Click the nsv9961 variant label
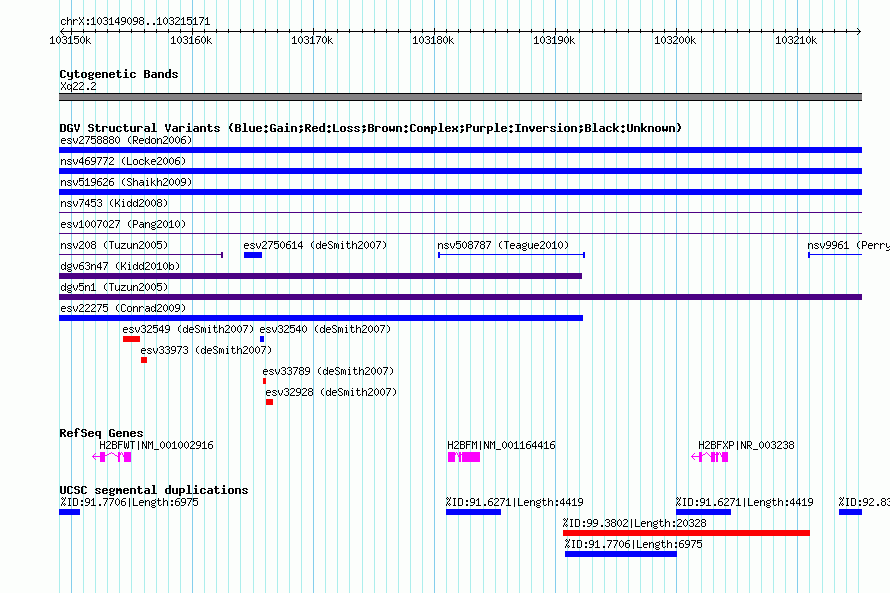The height and width of the screenshot is (593, 890). pyautogui.click(x=848, y=245)
